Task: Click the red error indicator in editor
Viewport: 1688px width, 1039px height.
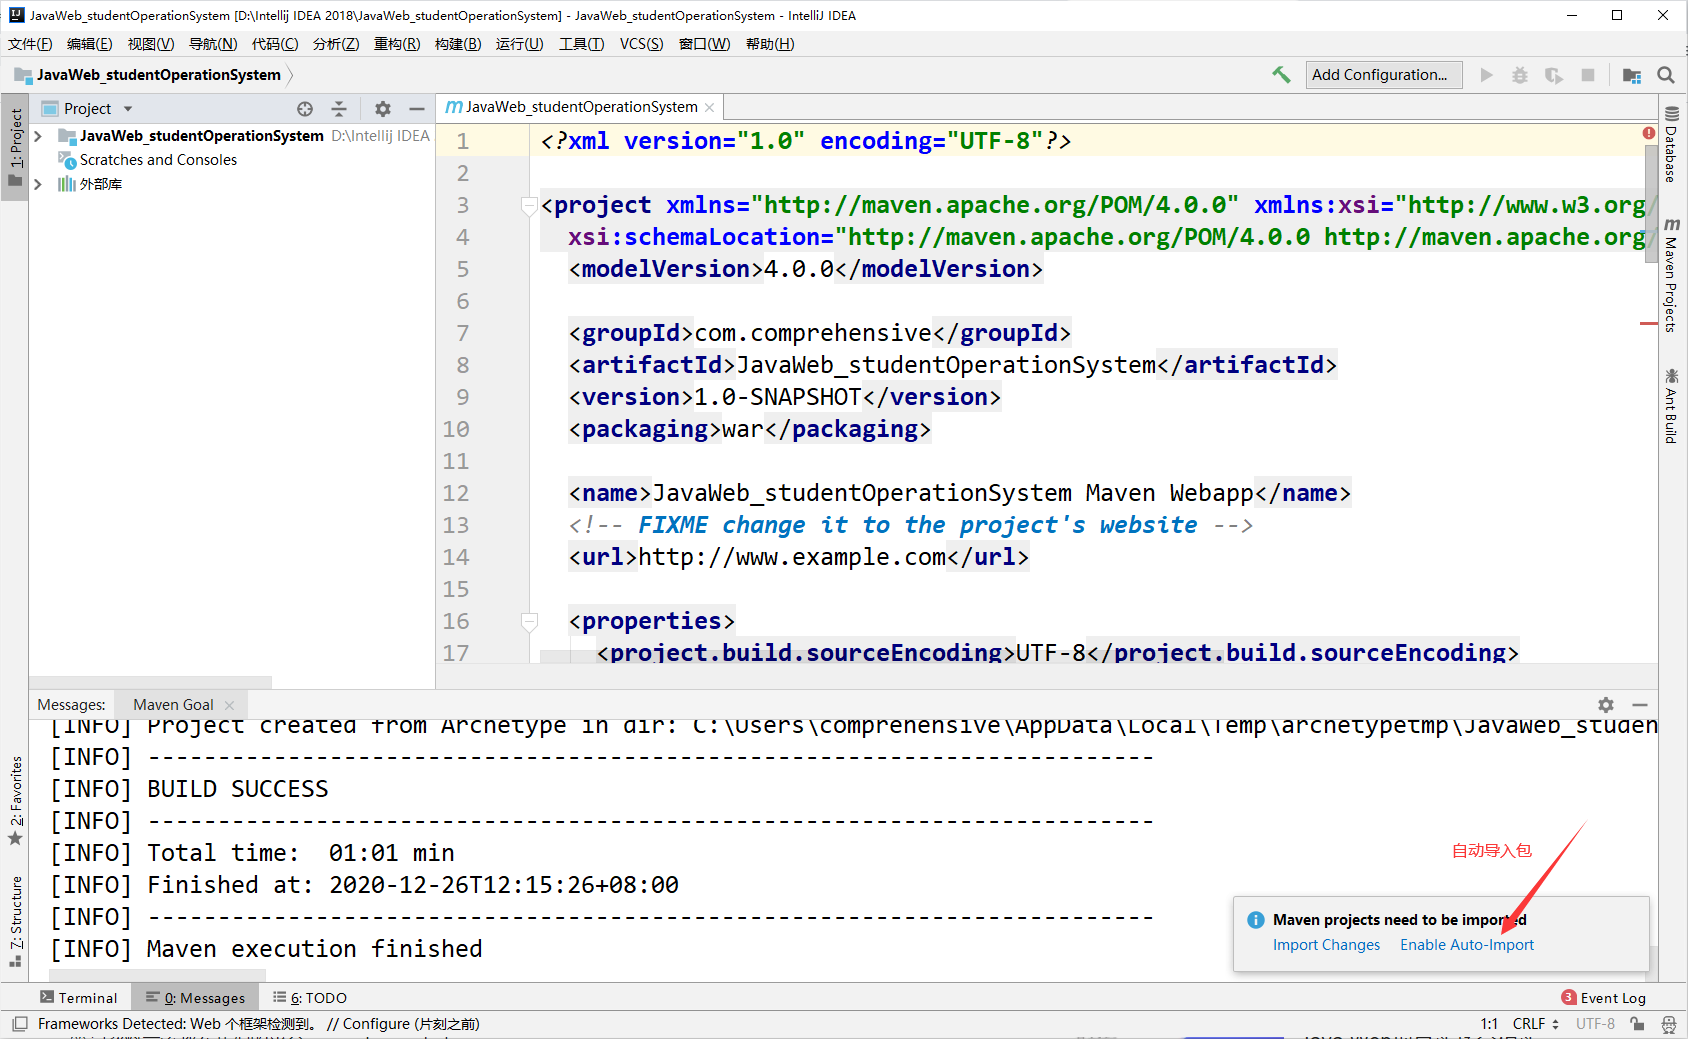Action: click(x=1649, y=133)
